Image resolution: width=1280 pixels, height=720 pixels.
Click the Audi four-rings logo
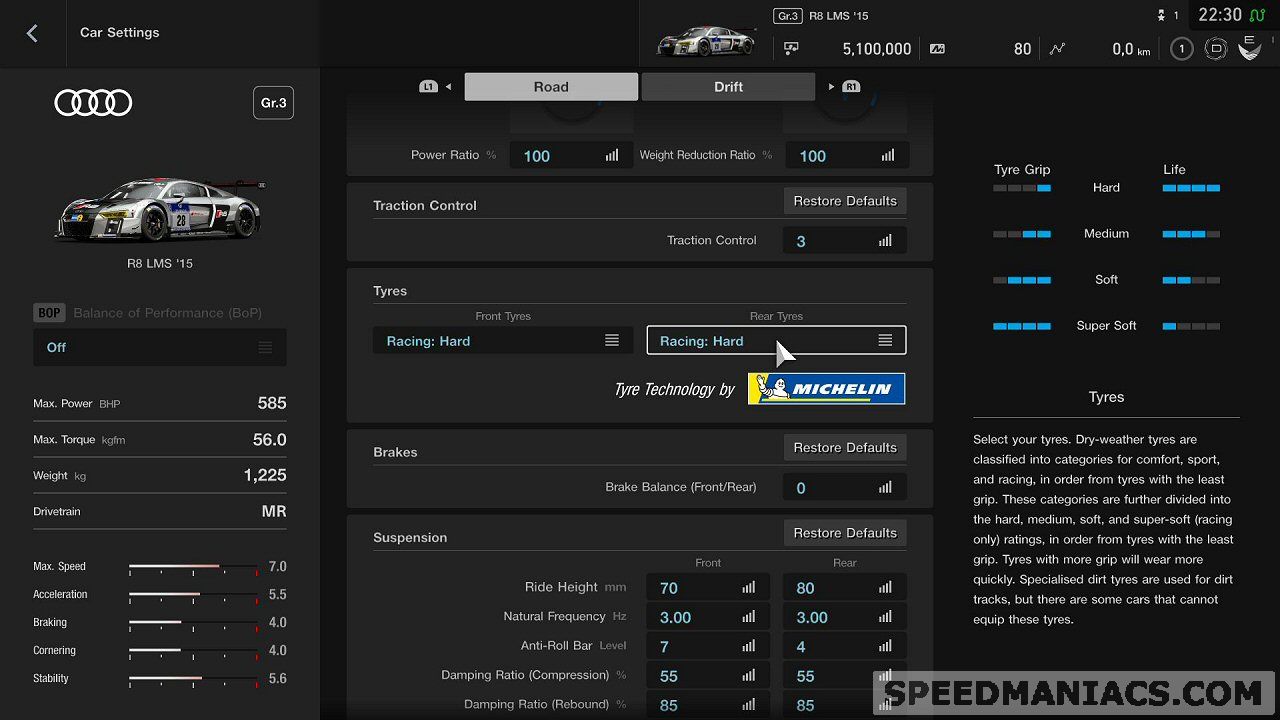[x=93, y=103]
